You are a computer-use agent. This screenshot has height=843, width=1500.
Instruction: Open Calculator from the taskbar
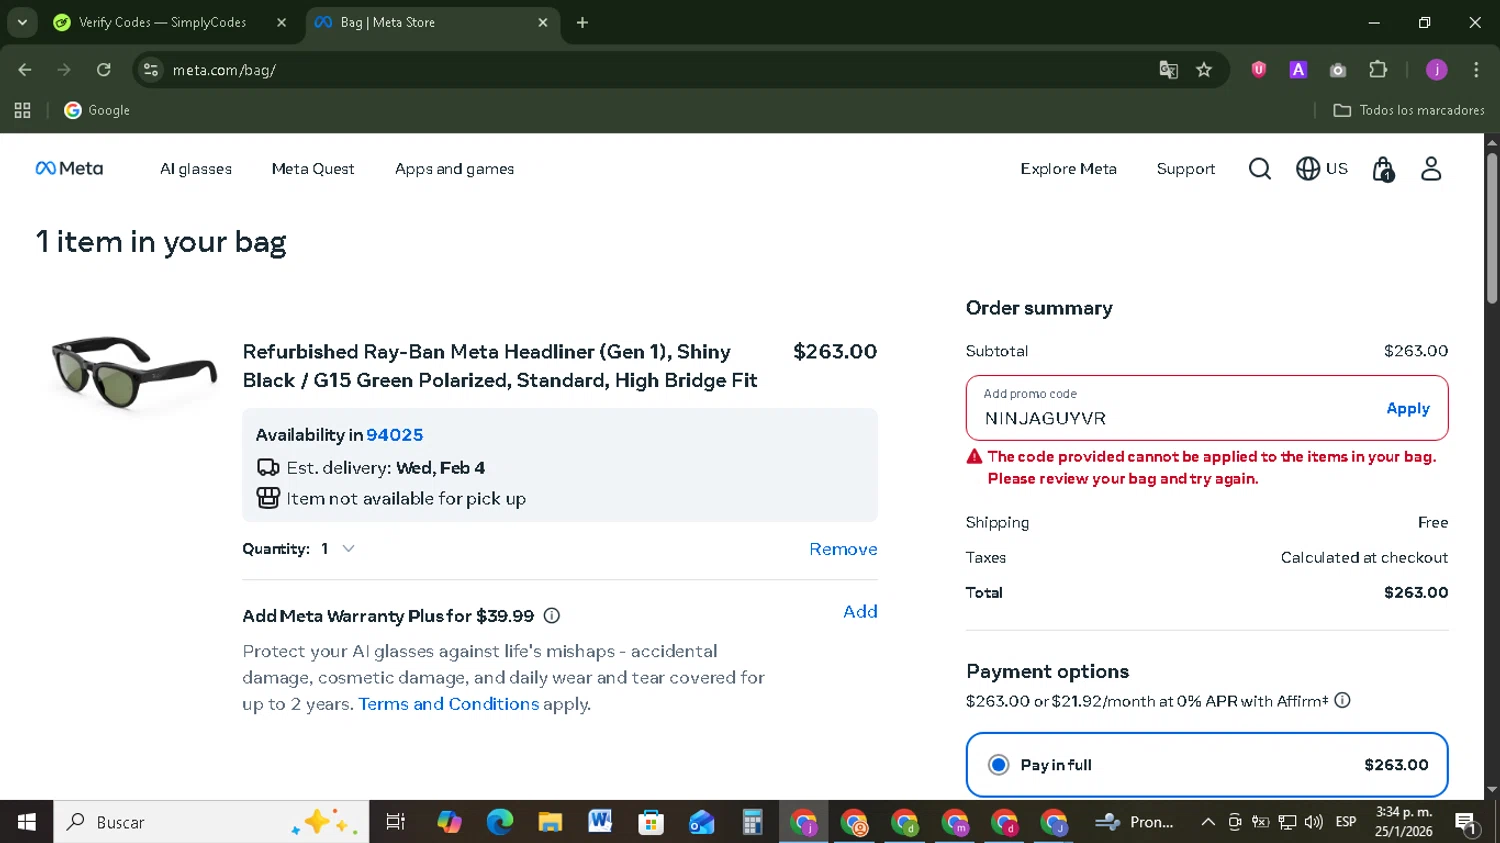pyautogui.click(x=752, y=822)
